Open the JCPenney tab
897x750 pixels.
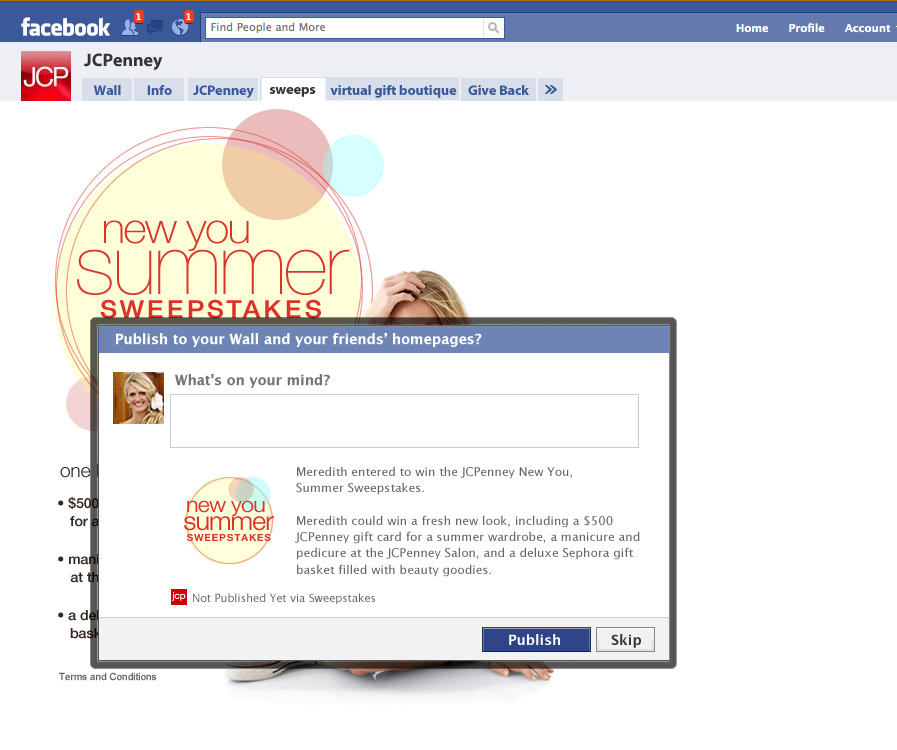pos(223,90)
